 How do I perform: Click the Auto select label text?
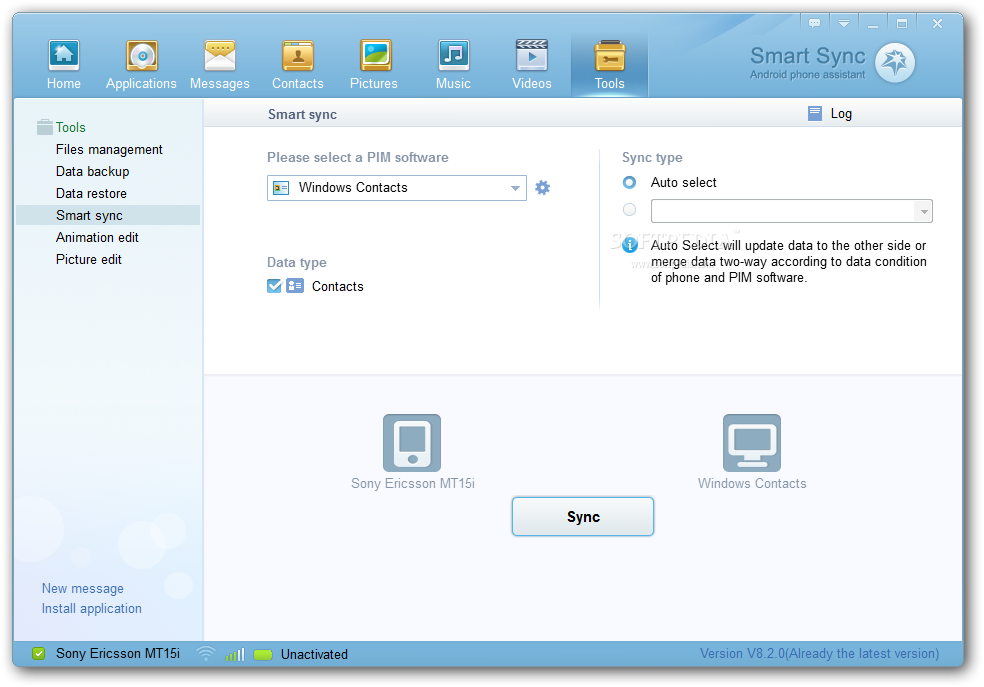[683, 183]
